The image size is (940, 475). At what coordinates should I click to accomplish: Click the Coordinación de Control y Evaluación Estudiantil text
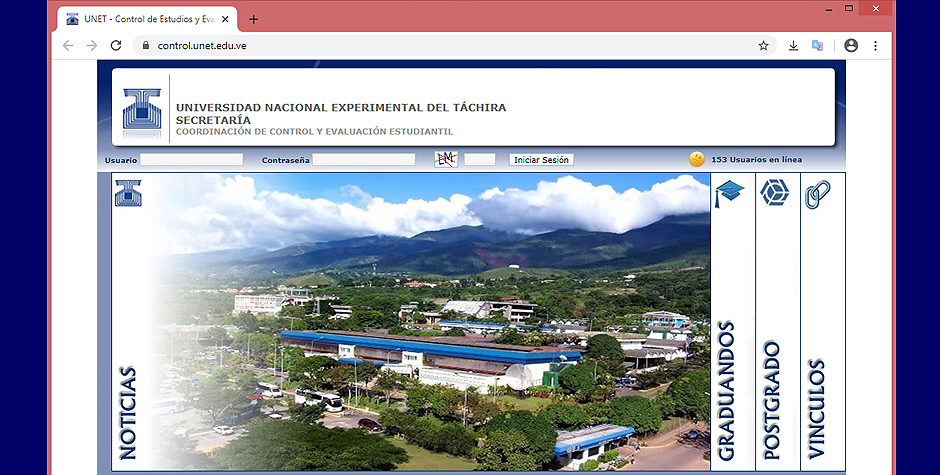(314, 131)
